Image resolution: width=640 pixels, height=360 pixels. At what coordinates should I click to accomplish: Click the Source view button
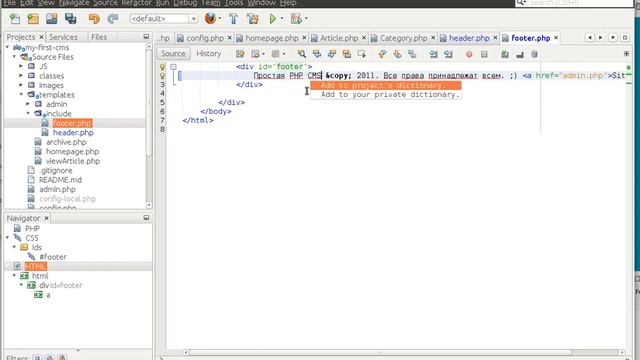173,53
